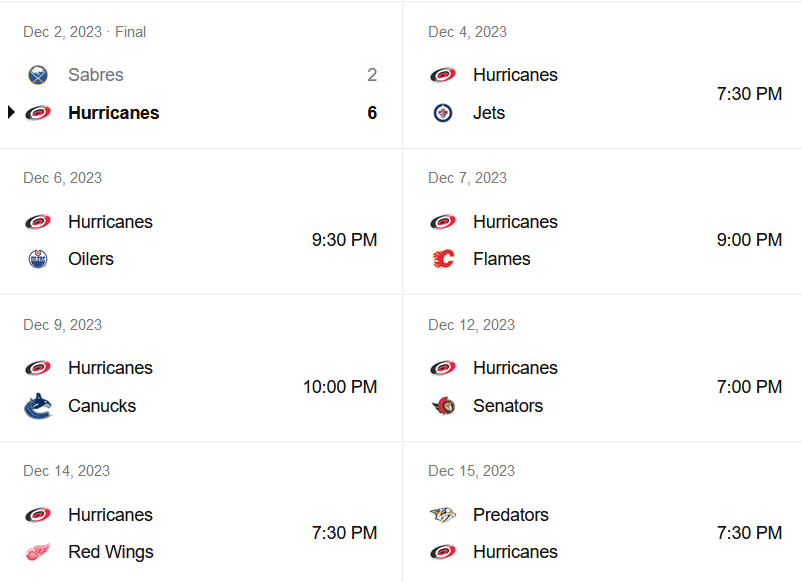The width and height of the screenshot is (802, 582).
Task: Click the Senators team name
Action: [x=508, y=406]
